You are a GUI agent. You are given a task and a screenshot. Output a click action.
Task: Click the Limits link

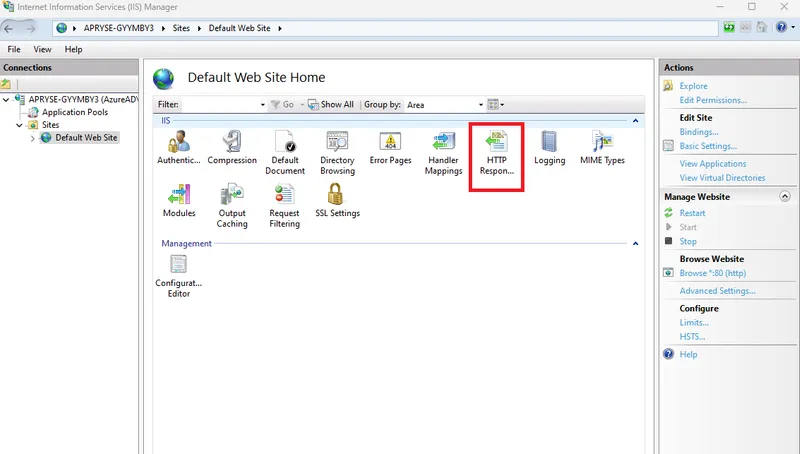(x=694, y=323)
